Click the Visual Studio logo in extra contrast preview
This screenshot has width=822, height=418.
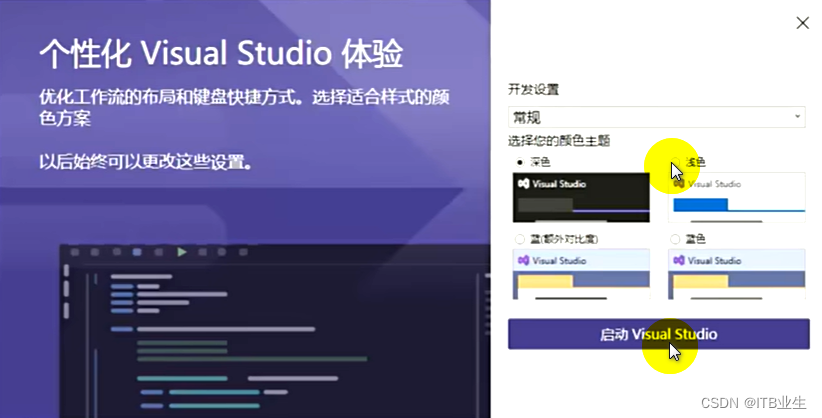523,260
